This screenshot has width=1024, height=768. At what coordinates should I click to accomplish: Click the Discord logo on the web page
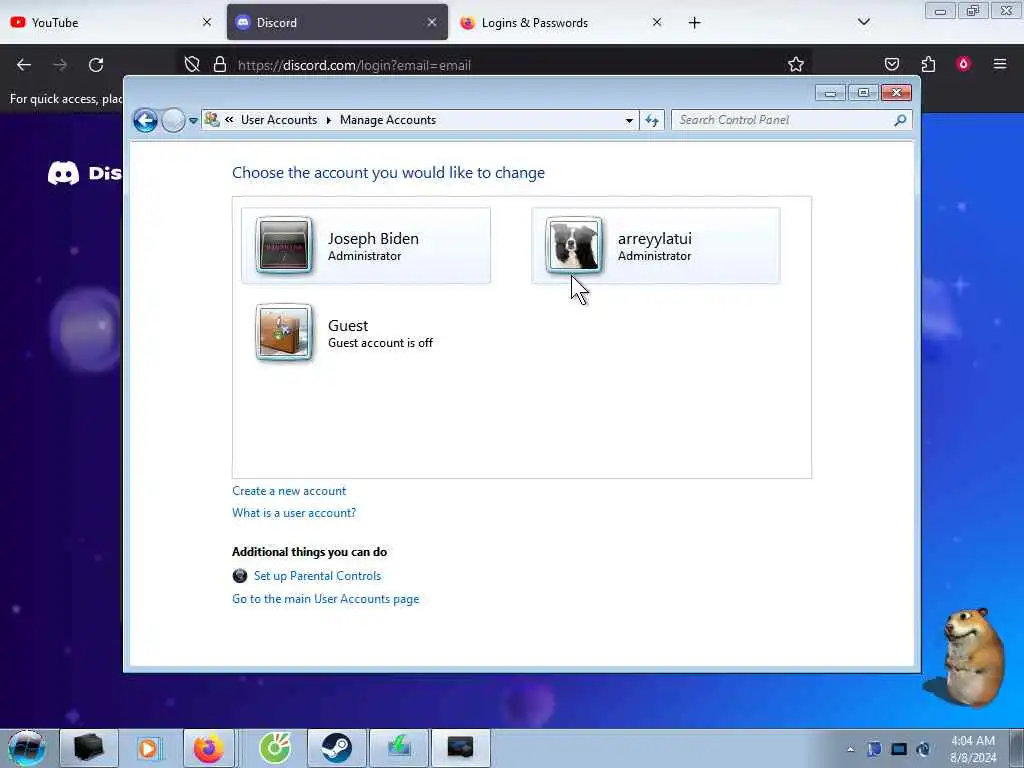click(x=84, y=173)
